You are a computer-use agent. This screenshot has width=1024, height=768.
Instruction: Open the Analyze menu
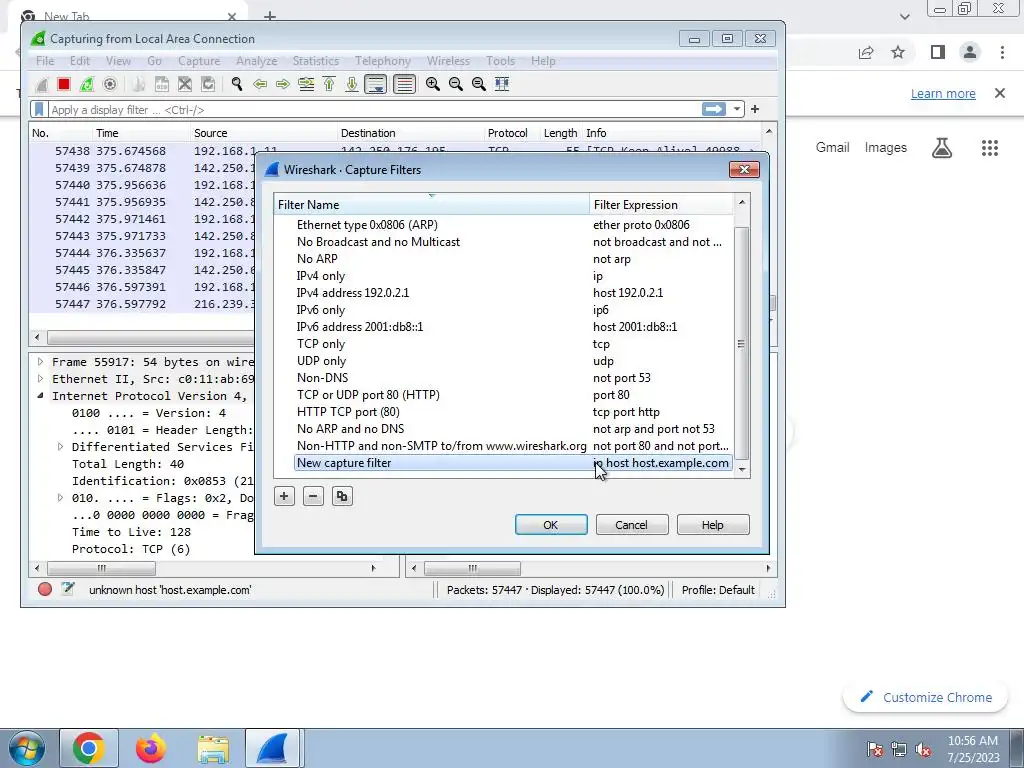point(256,61)
